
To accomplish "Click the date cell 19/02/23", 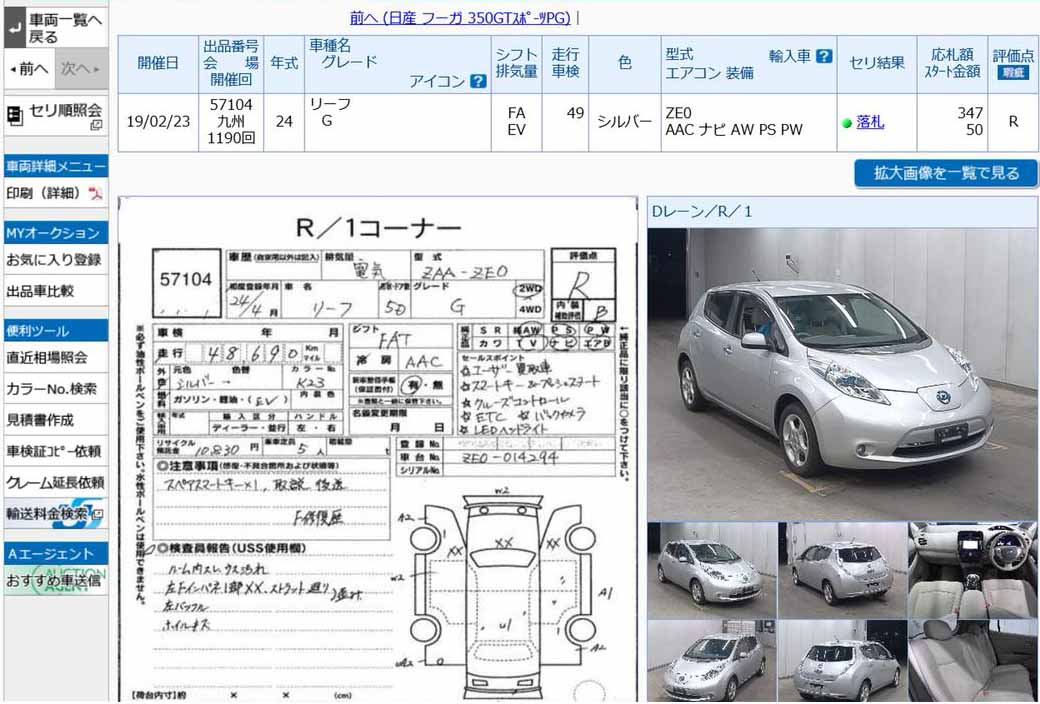I will [x=158, y=122].
